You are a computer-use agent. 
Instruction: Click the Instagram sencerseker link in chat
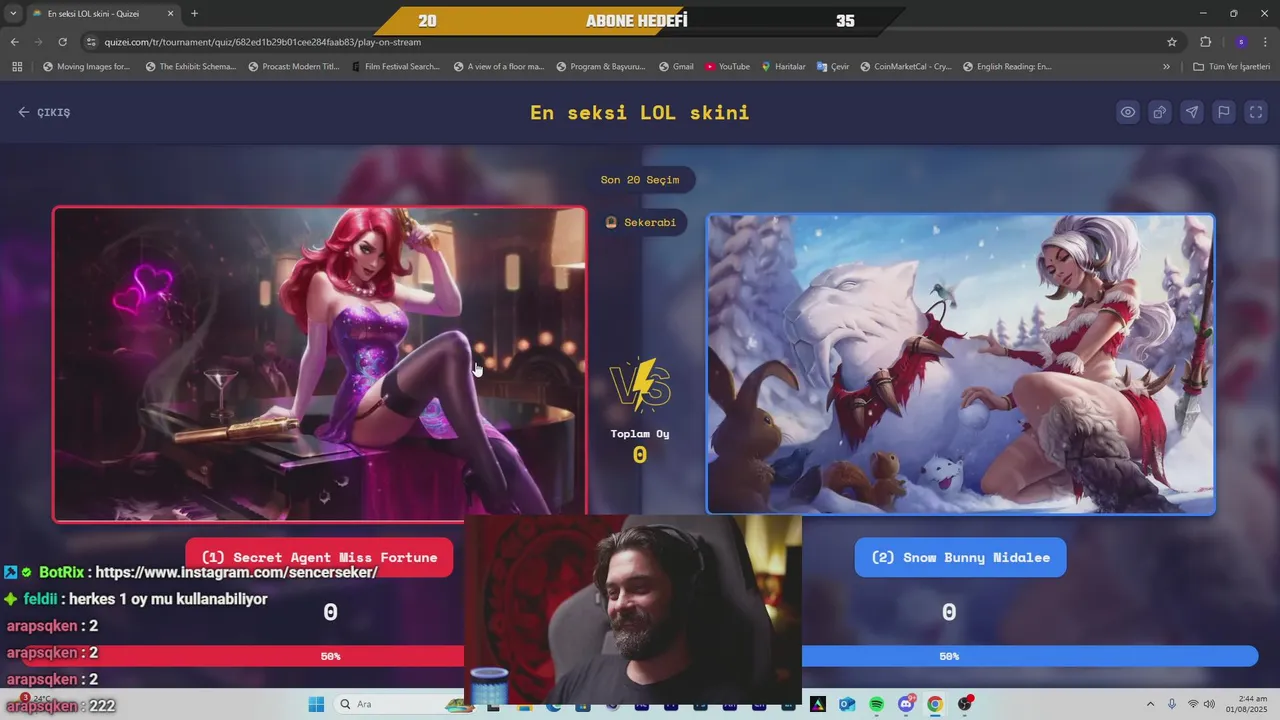point(236,572)
